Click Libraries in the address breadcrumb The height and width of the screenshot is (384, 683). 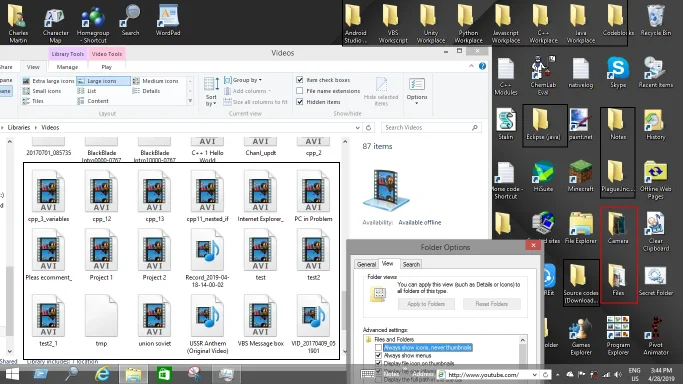click(x=19, y=128)
